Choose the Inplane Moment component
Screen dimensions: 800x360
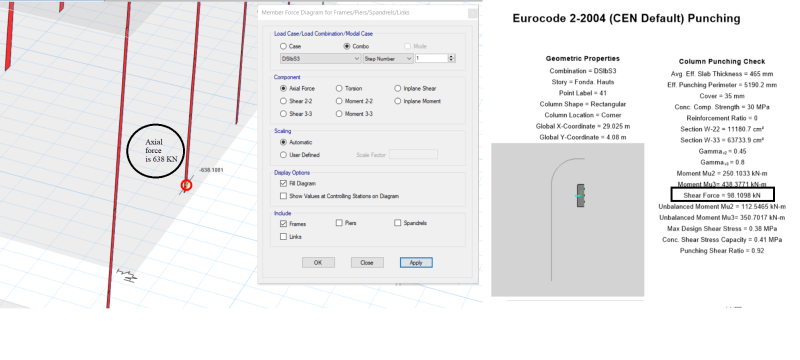(x=397, y=101)
